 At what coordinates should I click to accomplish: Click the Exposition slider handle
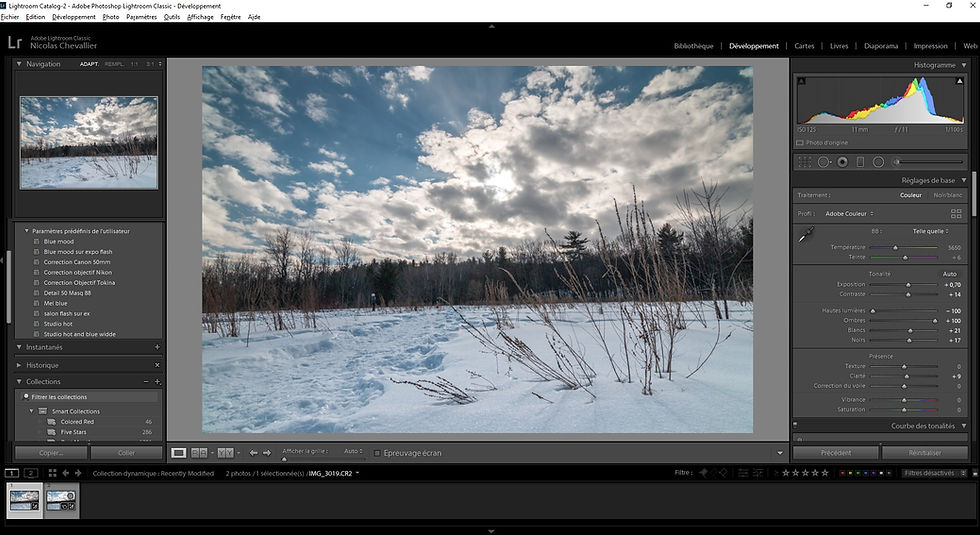[x=908, y=285]
